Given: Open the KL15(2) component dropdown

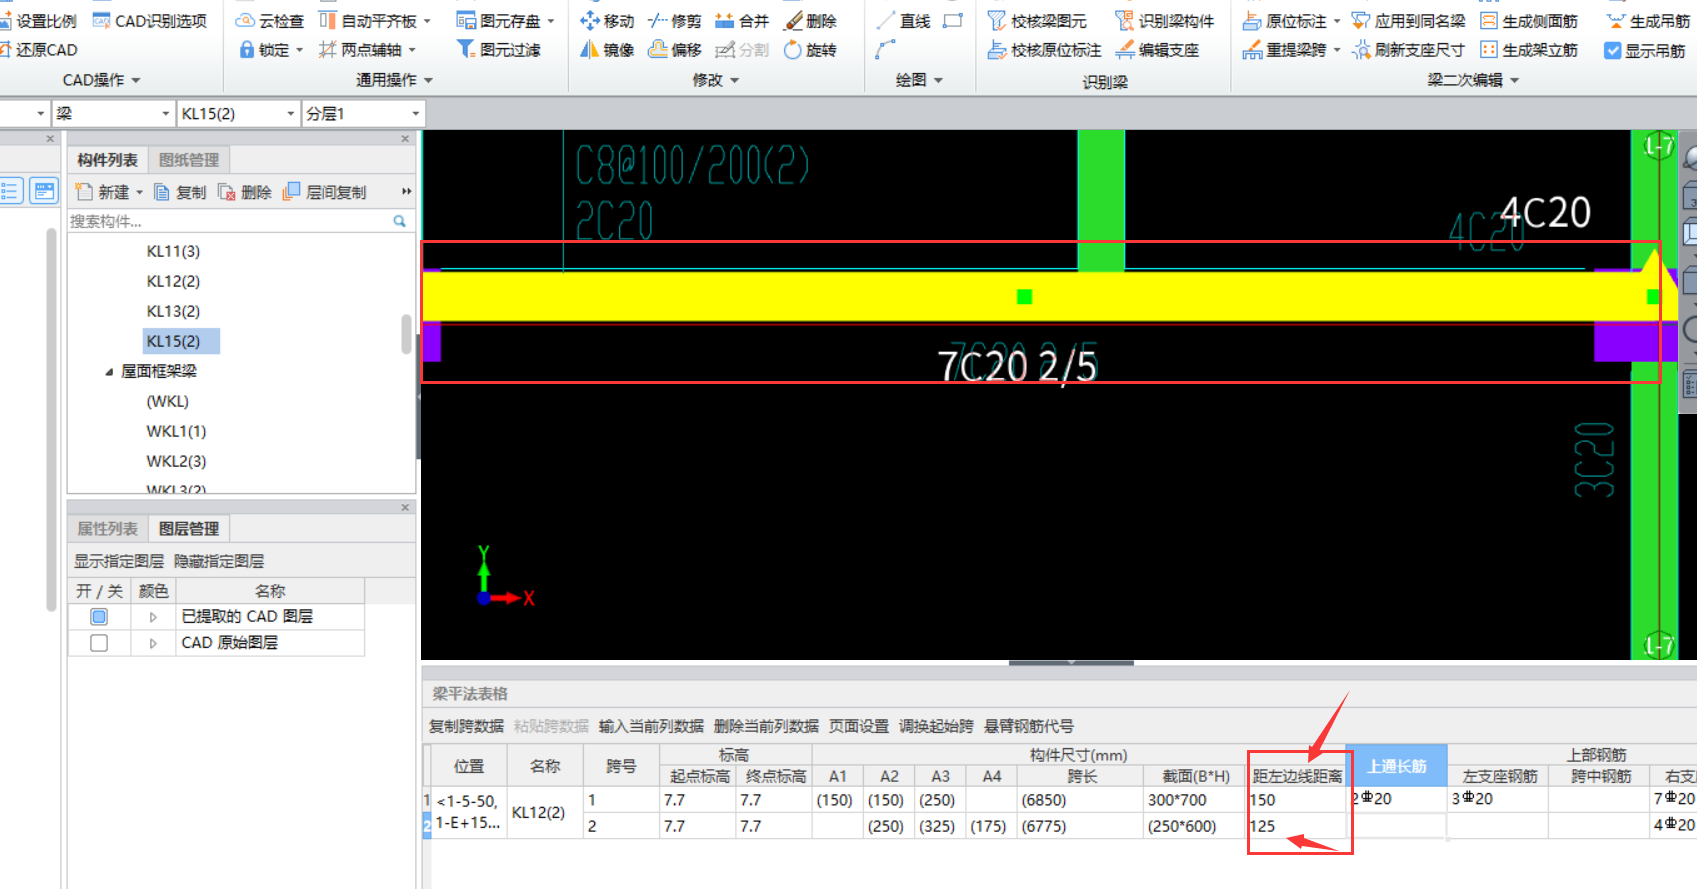Looking at the screenshot, I should (290, 114).
